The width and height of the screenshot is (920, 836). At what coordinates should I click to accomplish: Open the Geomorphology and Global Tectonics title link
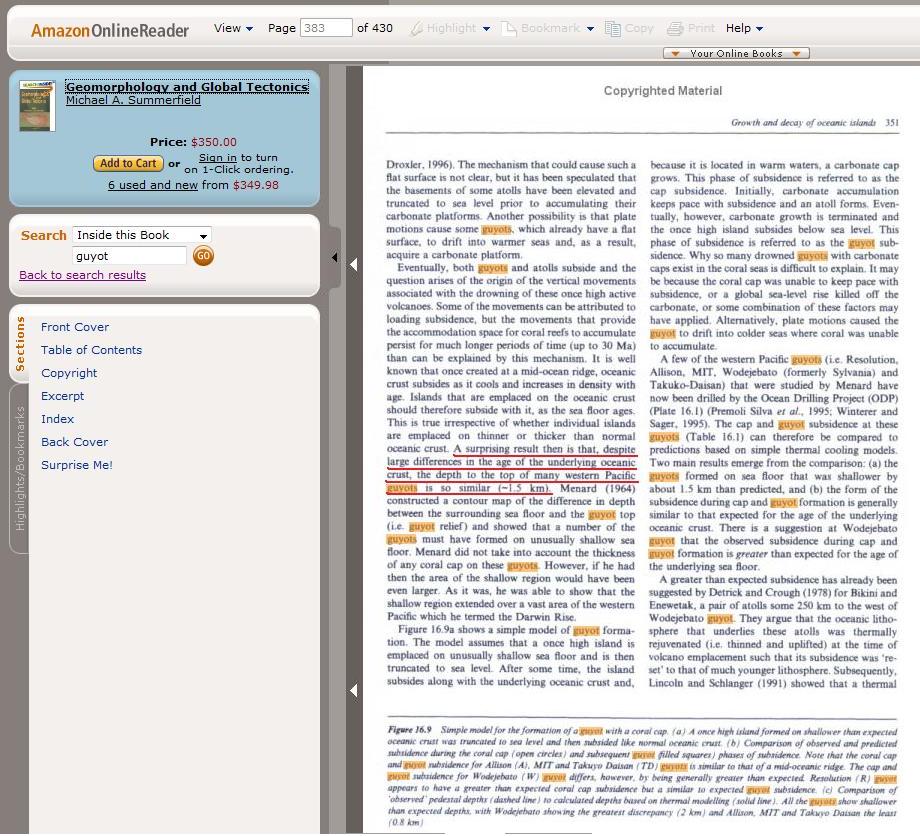click(187, 87)
